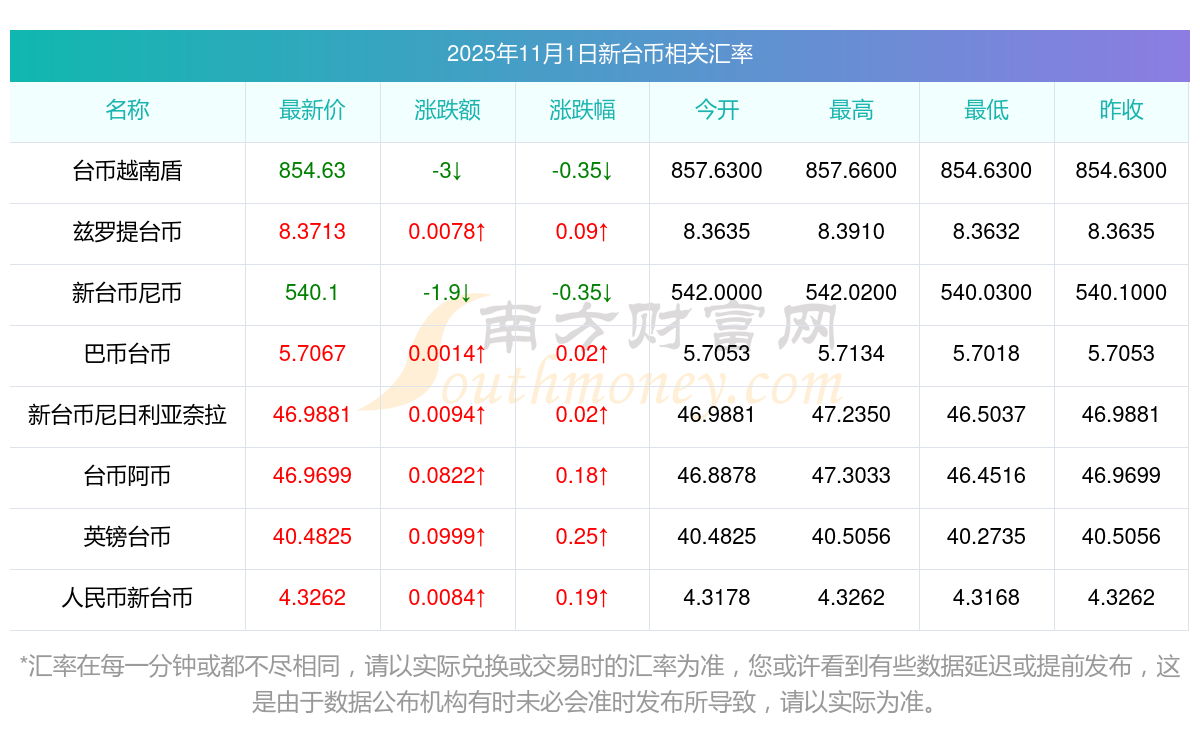Click low value 4.3168
Screen dimensions: 1200x733
coord(986,598)
